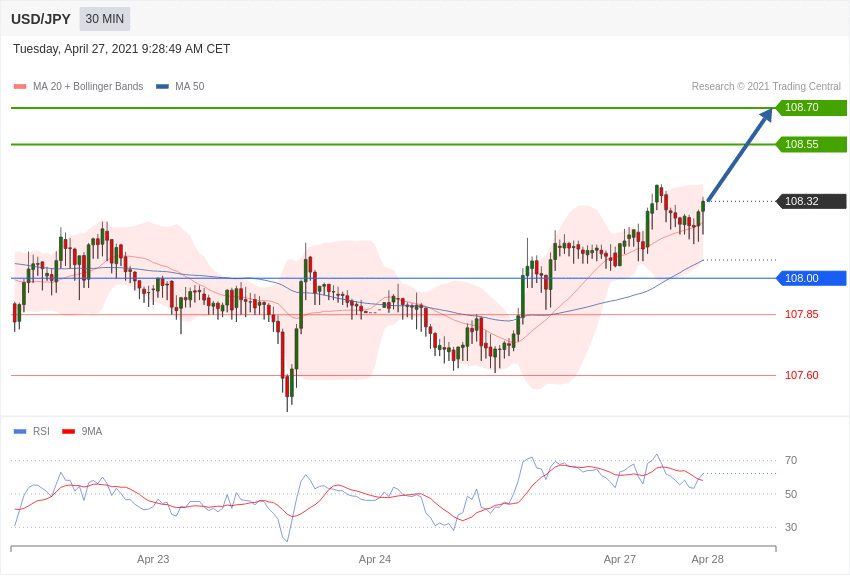Click the 108.70 resistance price tag

pyautogui.click(x=812, y=107)
